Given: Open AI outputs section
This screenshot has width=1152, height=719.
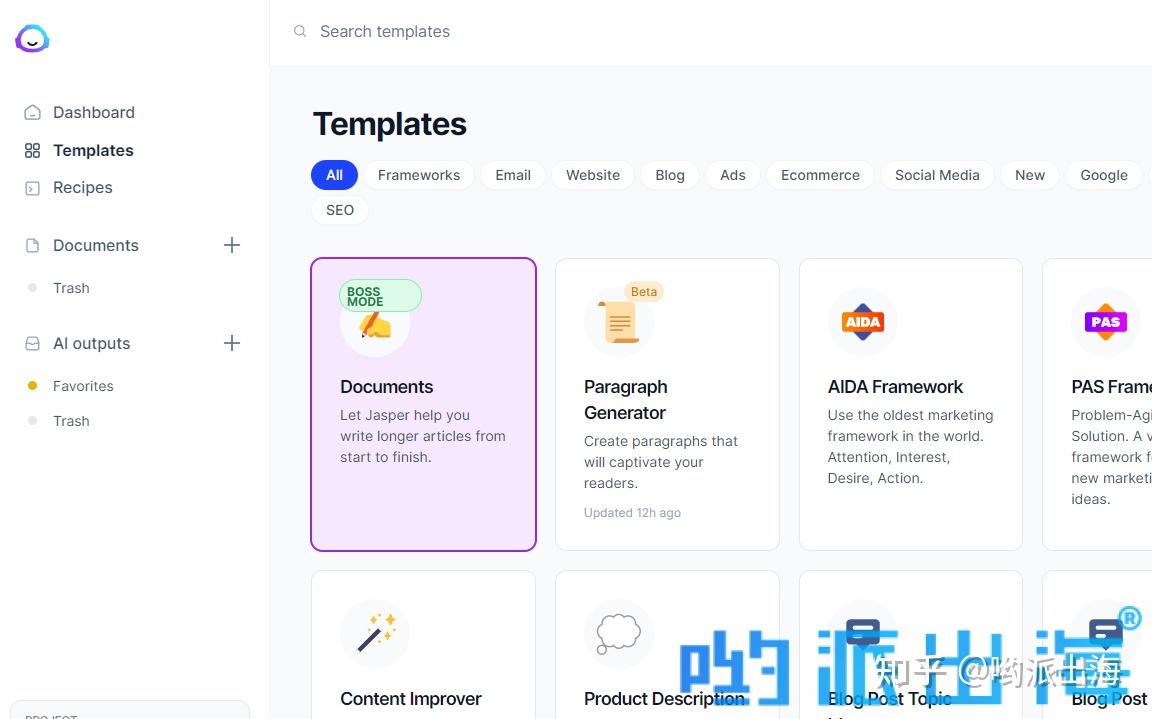Looking at the screenshot, I should pos(91,344).
